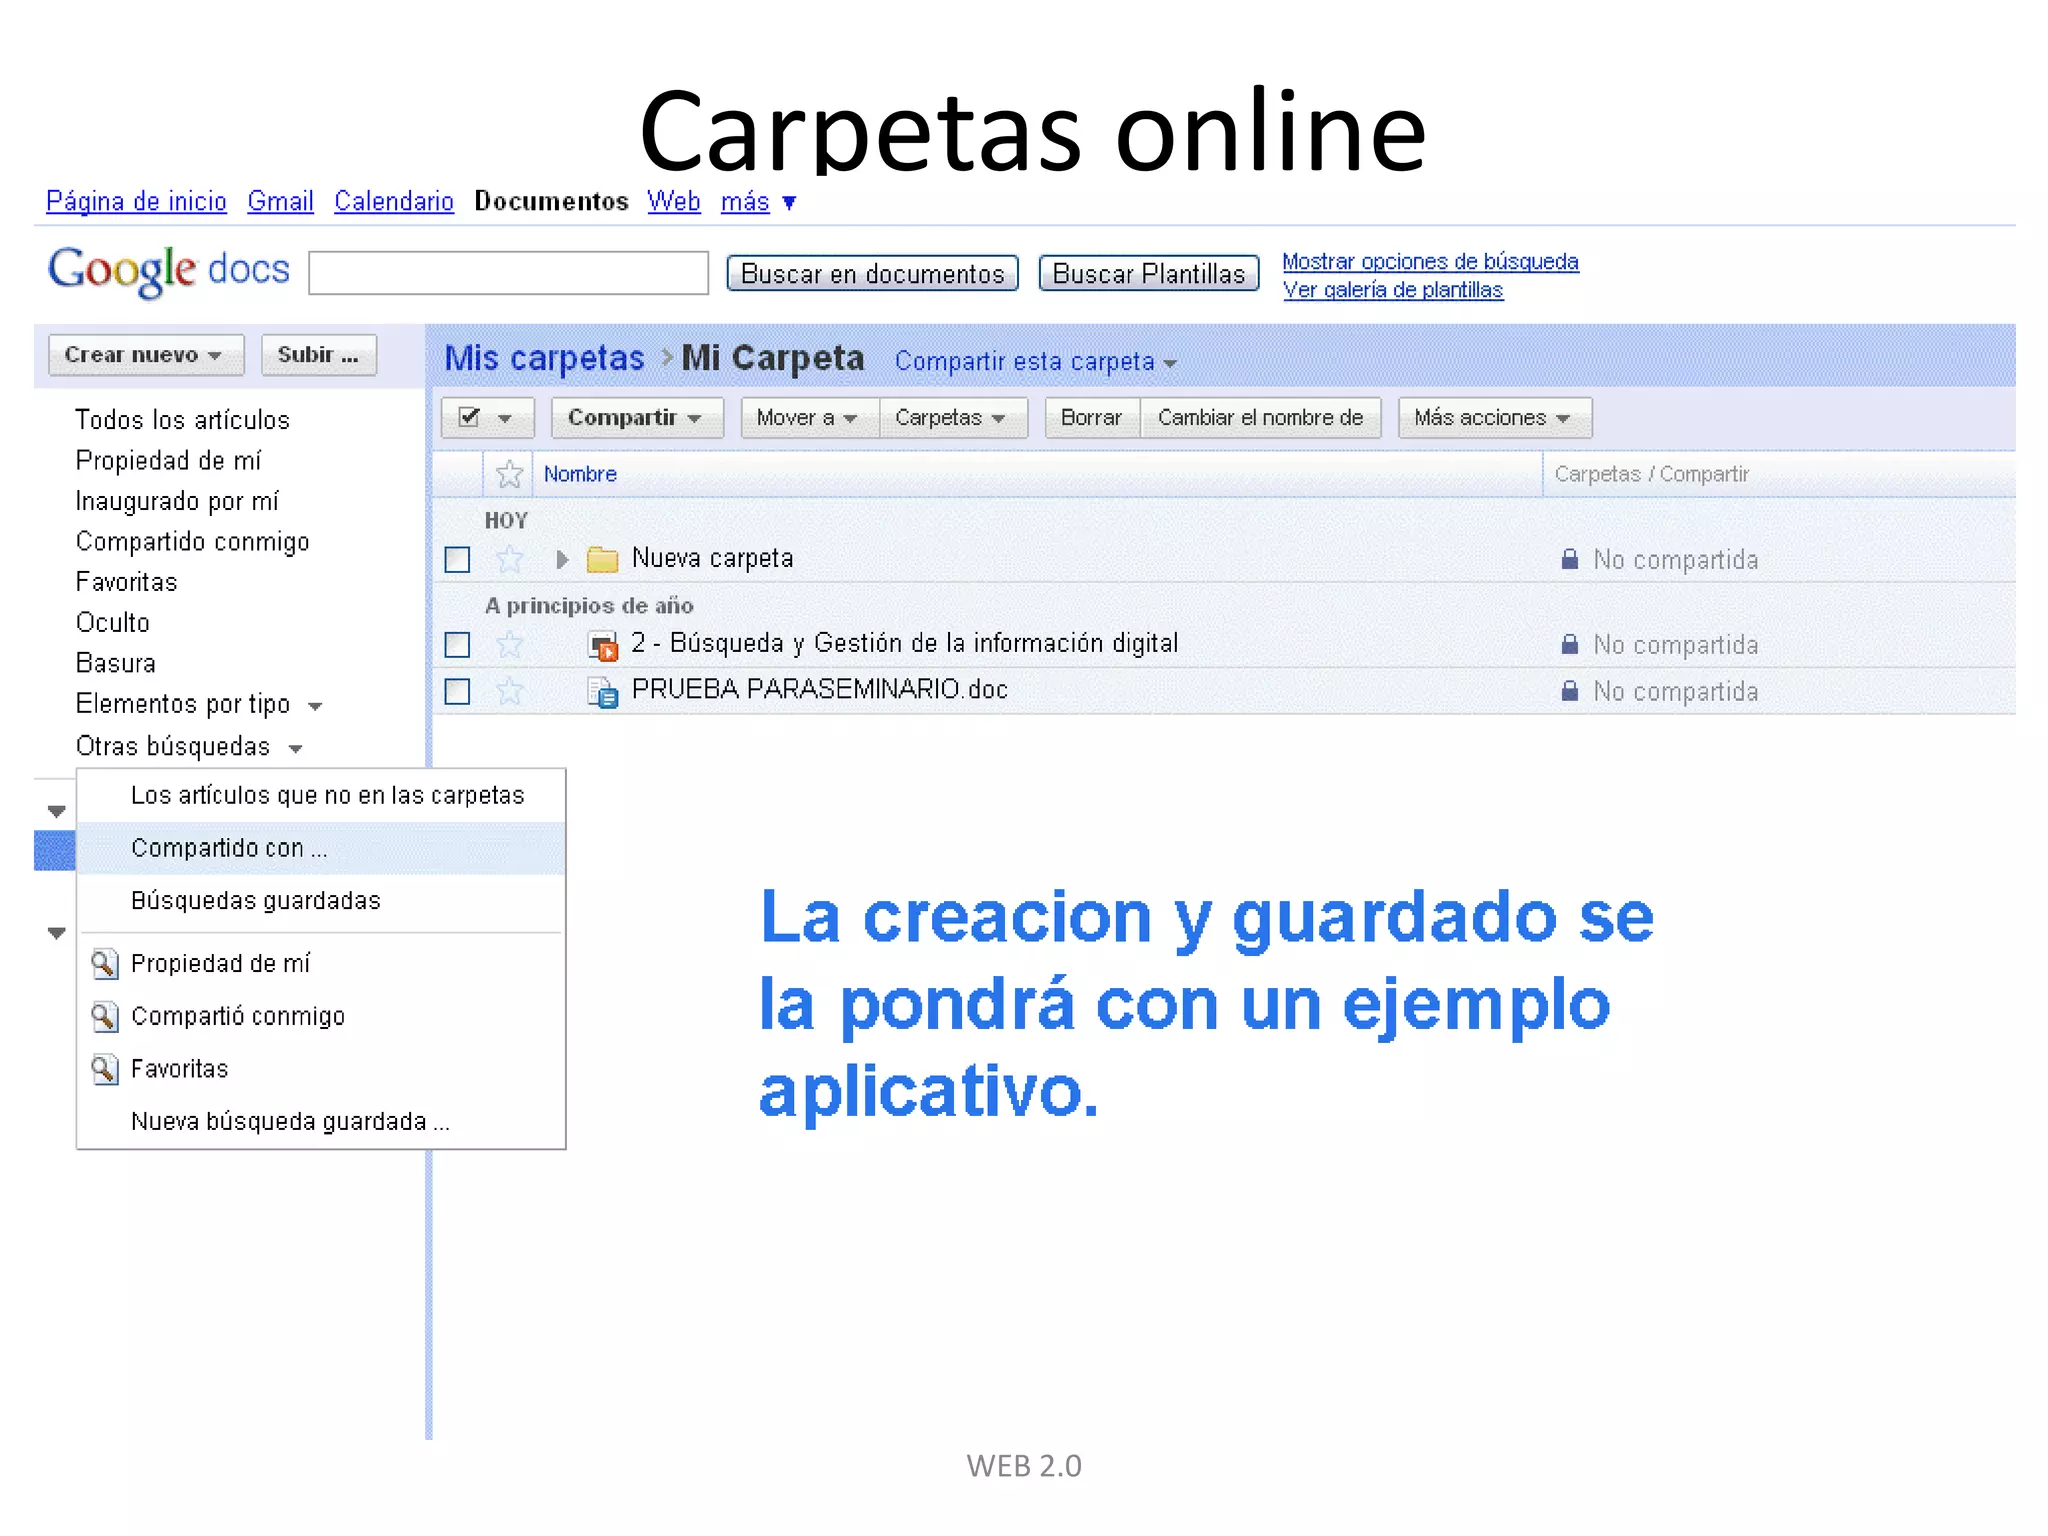The height and width of the screenshot is (1536, 2048).
Task: Open the más dropdown in top navigation
Action: click(758, 202)
